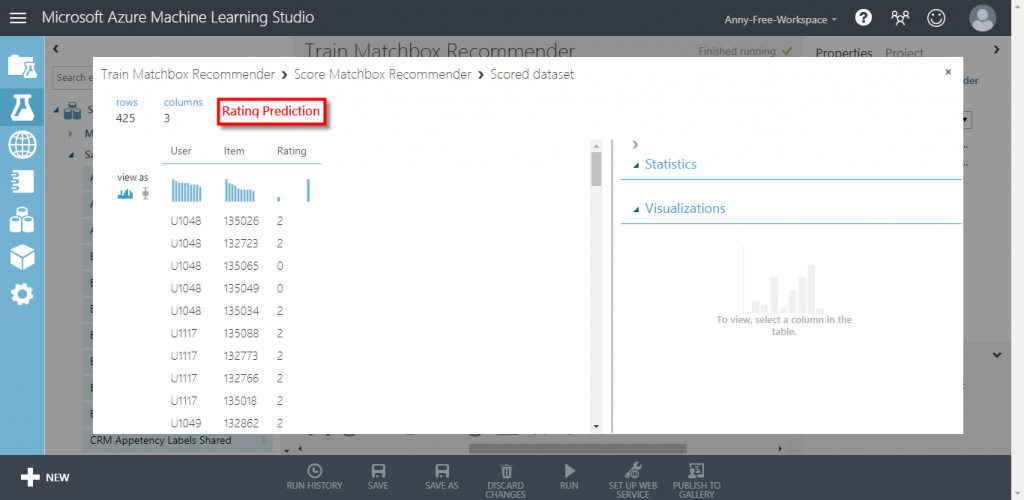The width and height of the screenshot is (1024, 500).
Task: Close the Scored dataset dialog
Action: tap(948, 72)
